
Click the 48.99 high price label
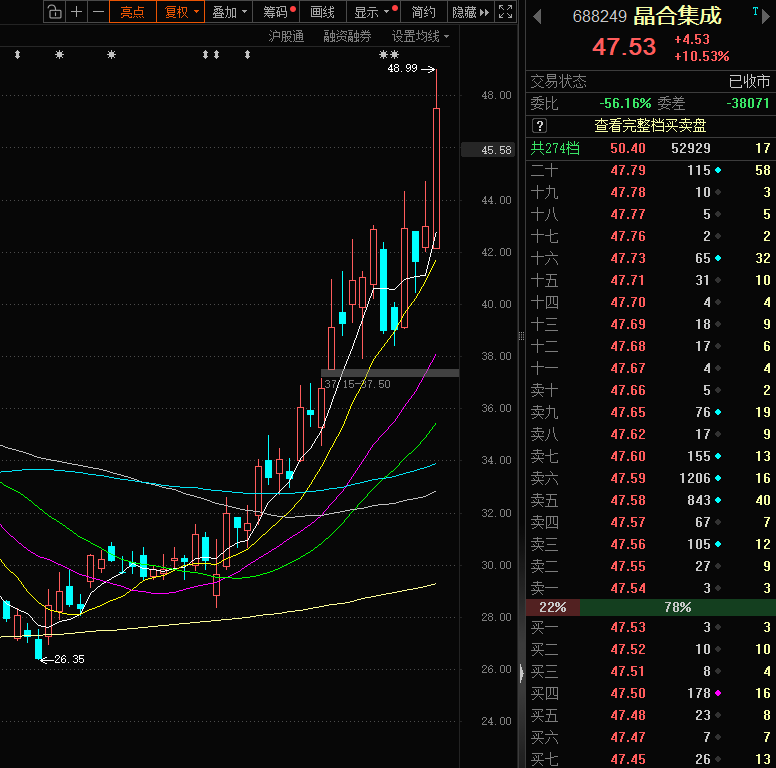tap(402, 68)
